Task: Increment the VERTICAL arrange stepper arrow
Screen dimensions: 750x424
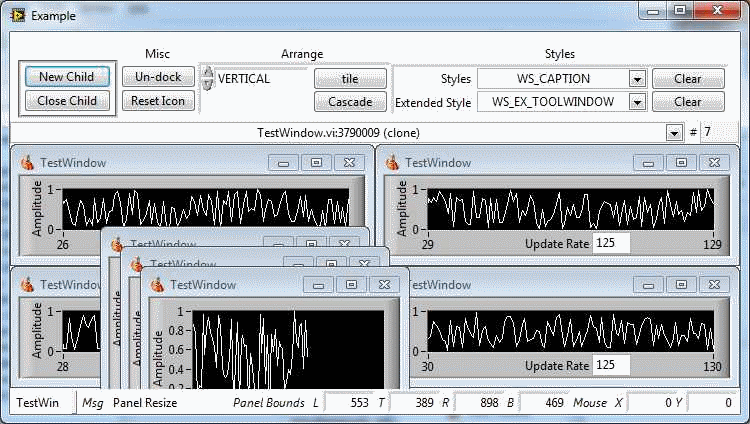Action: pyautogui.click(x=208, y=72)
